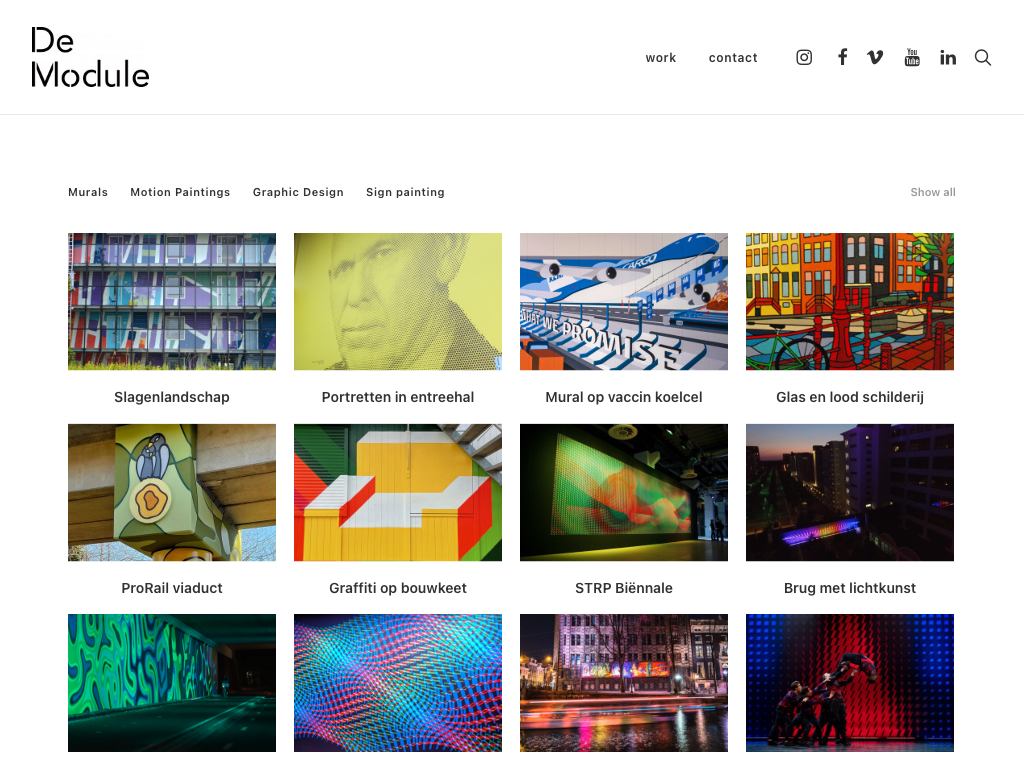This screenshot has width=1024, height=768.
Task: Open the Brug met lichtkunst thumbnail
Action: (x=850, y=492)
